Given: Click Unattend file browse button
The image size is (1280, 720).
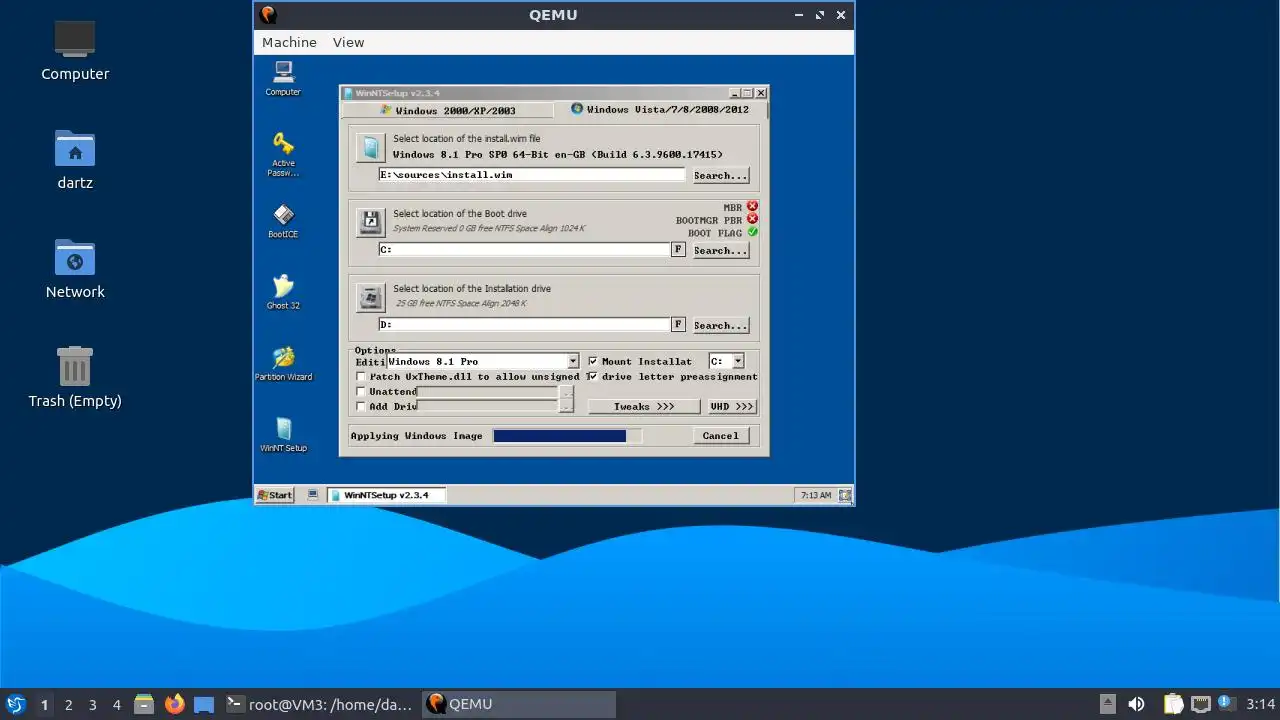Looking at the screenshot, I should pyautogui.click(x=567, y=392).
